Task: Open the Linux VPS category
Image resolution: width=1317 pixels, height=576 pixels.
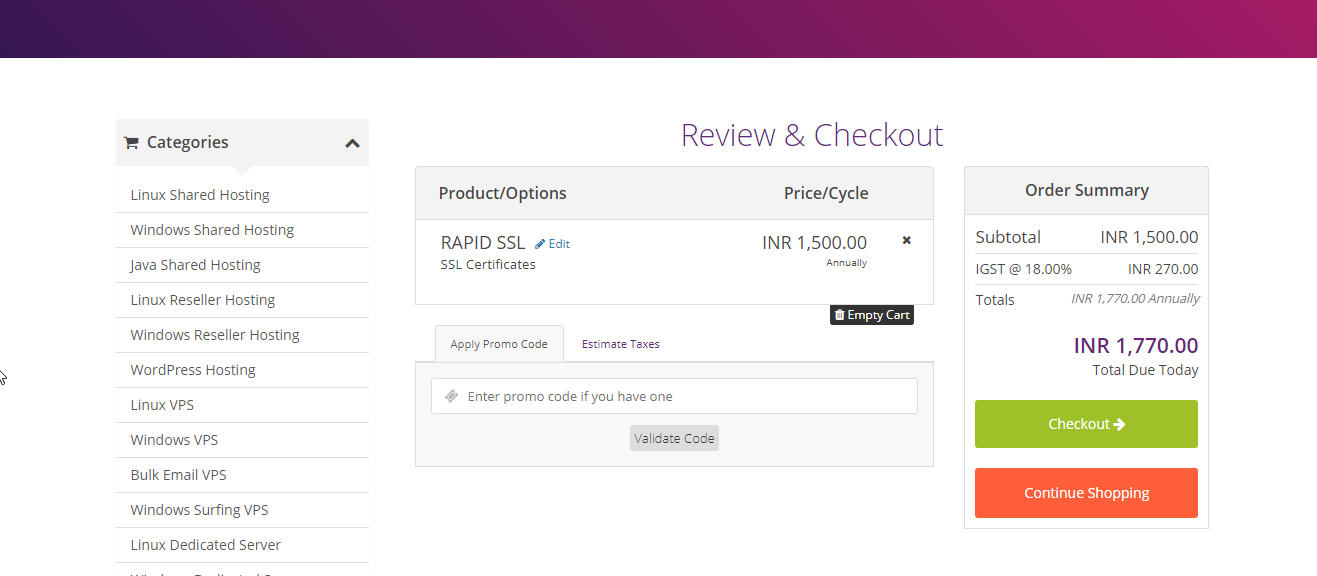Action: pos(162,405)
